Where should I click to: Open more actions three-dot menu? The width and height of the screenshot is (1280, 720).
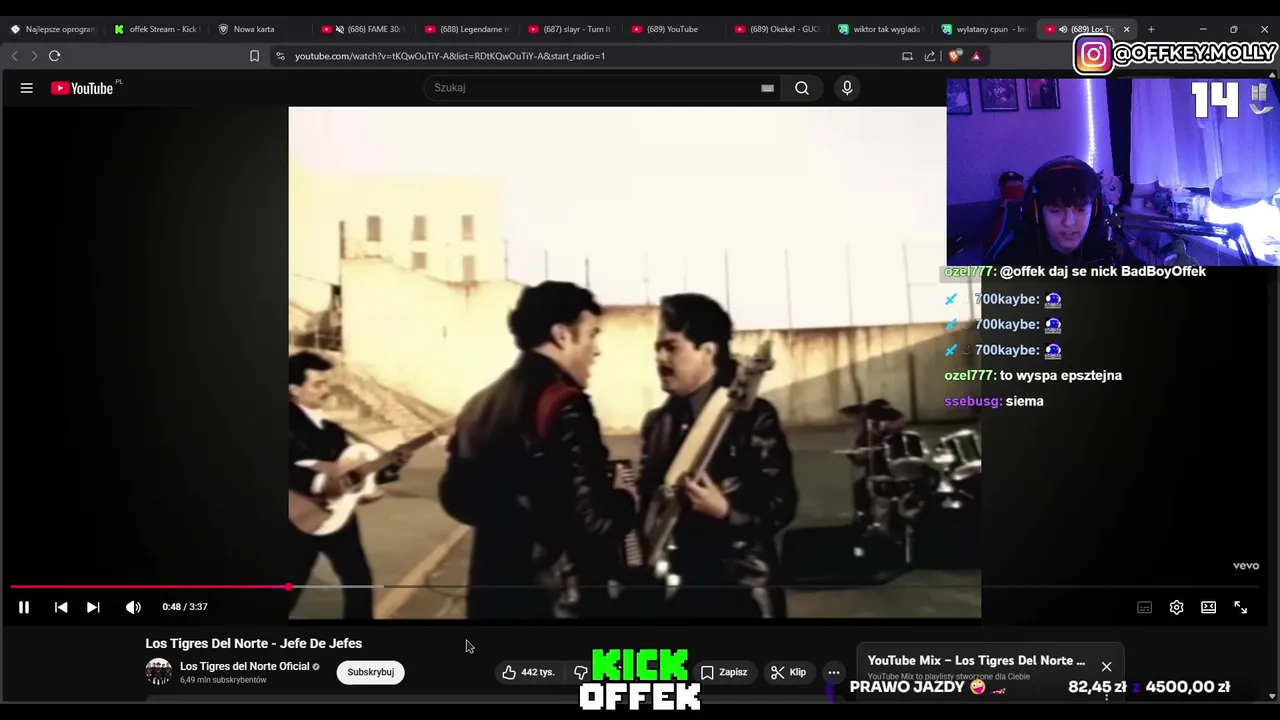[x=834, y=672]
